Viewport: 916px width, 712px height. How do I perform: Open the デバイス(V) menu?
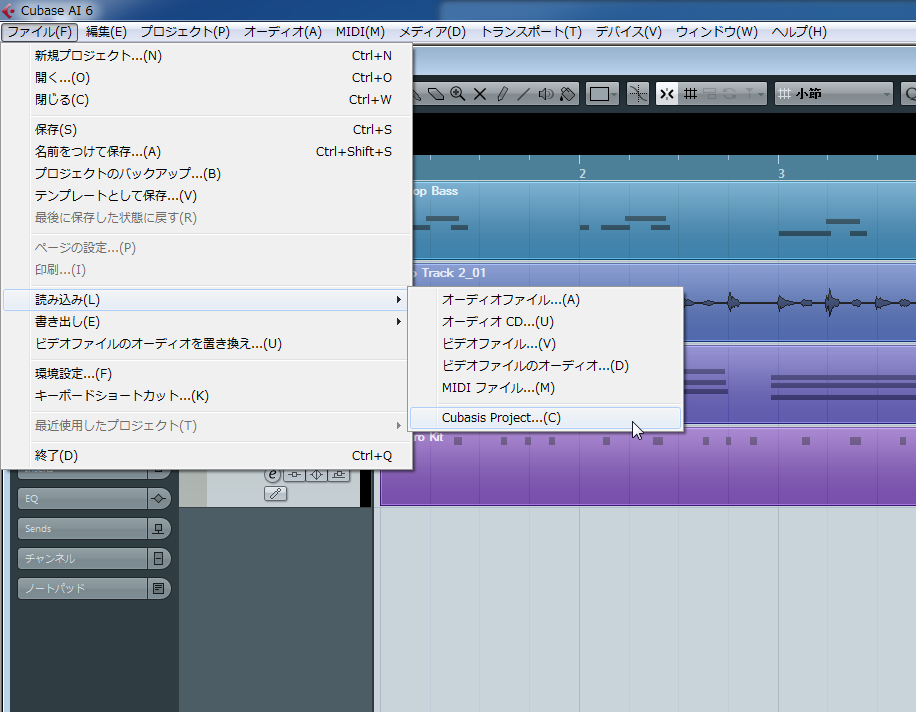point(629,32)
